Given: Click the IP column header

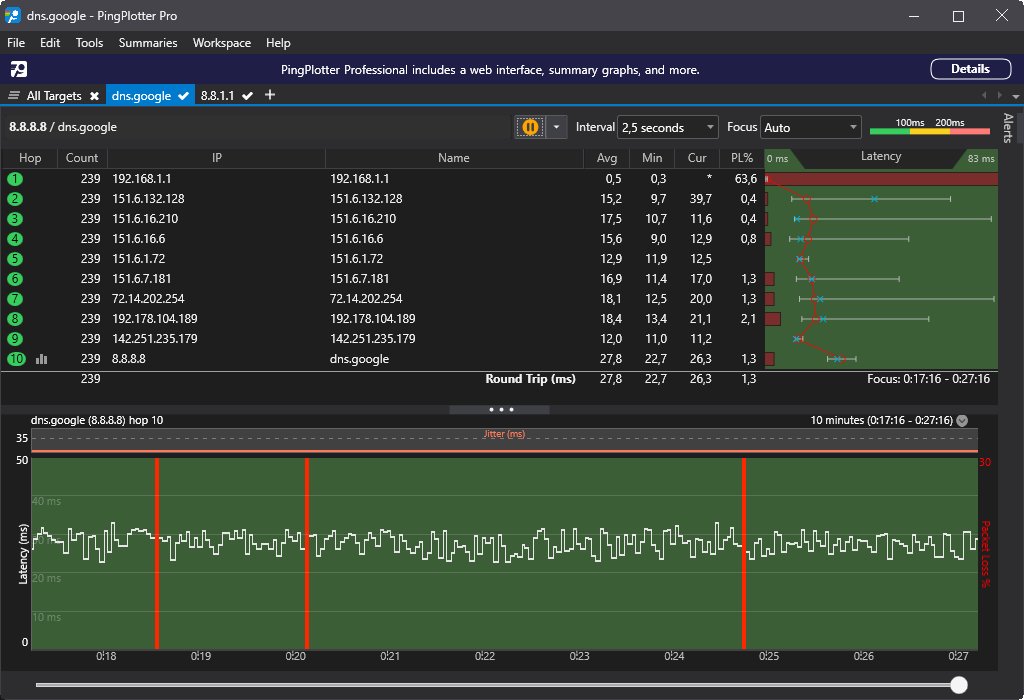Looking at the screenshot, I should [217, 158].
